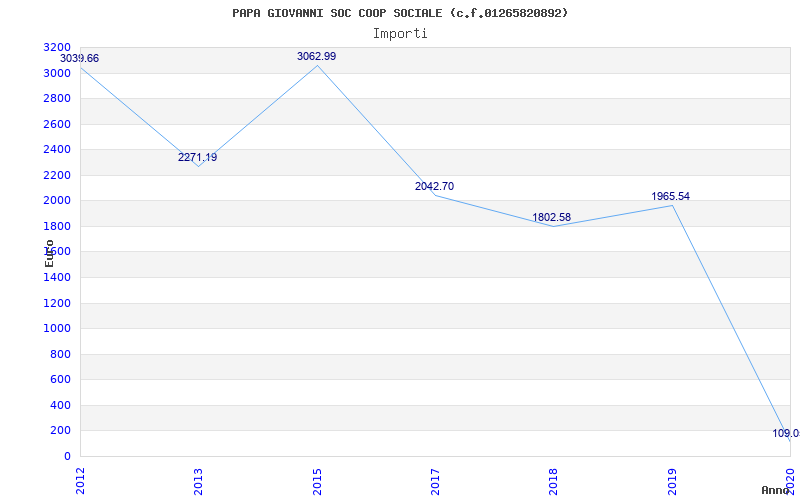
Task: Click the y-axis value 1400
Action: (58, 278)
